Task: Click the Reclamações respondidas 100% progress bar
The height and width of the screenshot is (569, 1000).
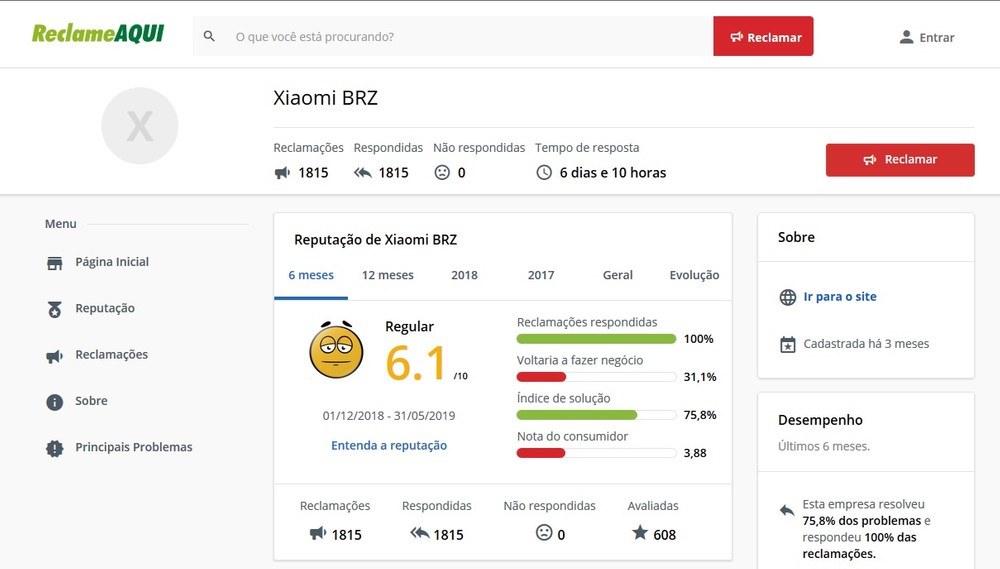Action: click(596, 339)
